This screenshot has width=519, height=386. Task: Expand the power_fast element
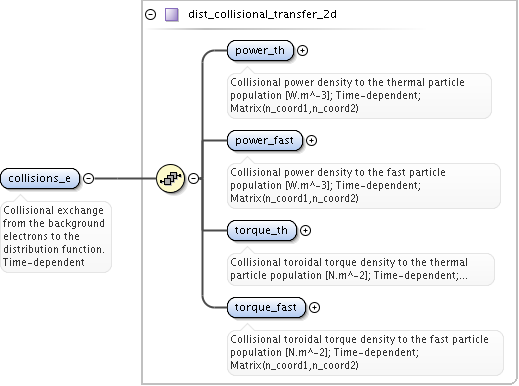[311, 140]
